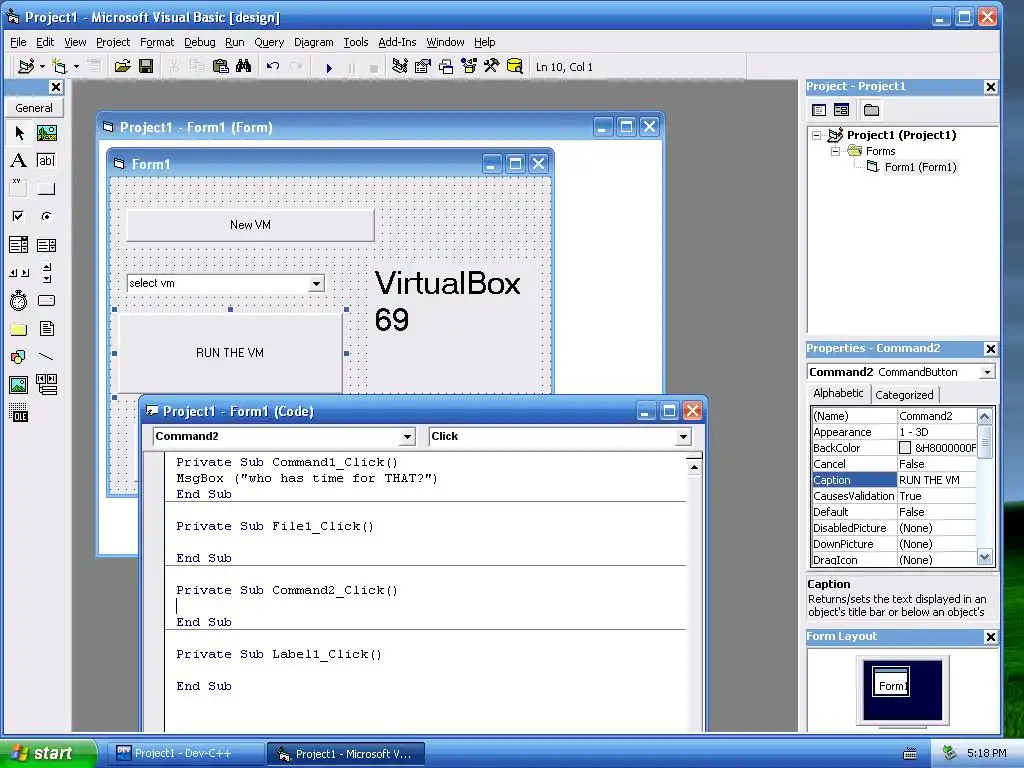
Task: Click View Object in Project panel
Action: pos(841,110)
